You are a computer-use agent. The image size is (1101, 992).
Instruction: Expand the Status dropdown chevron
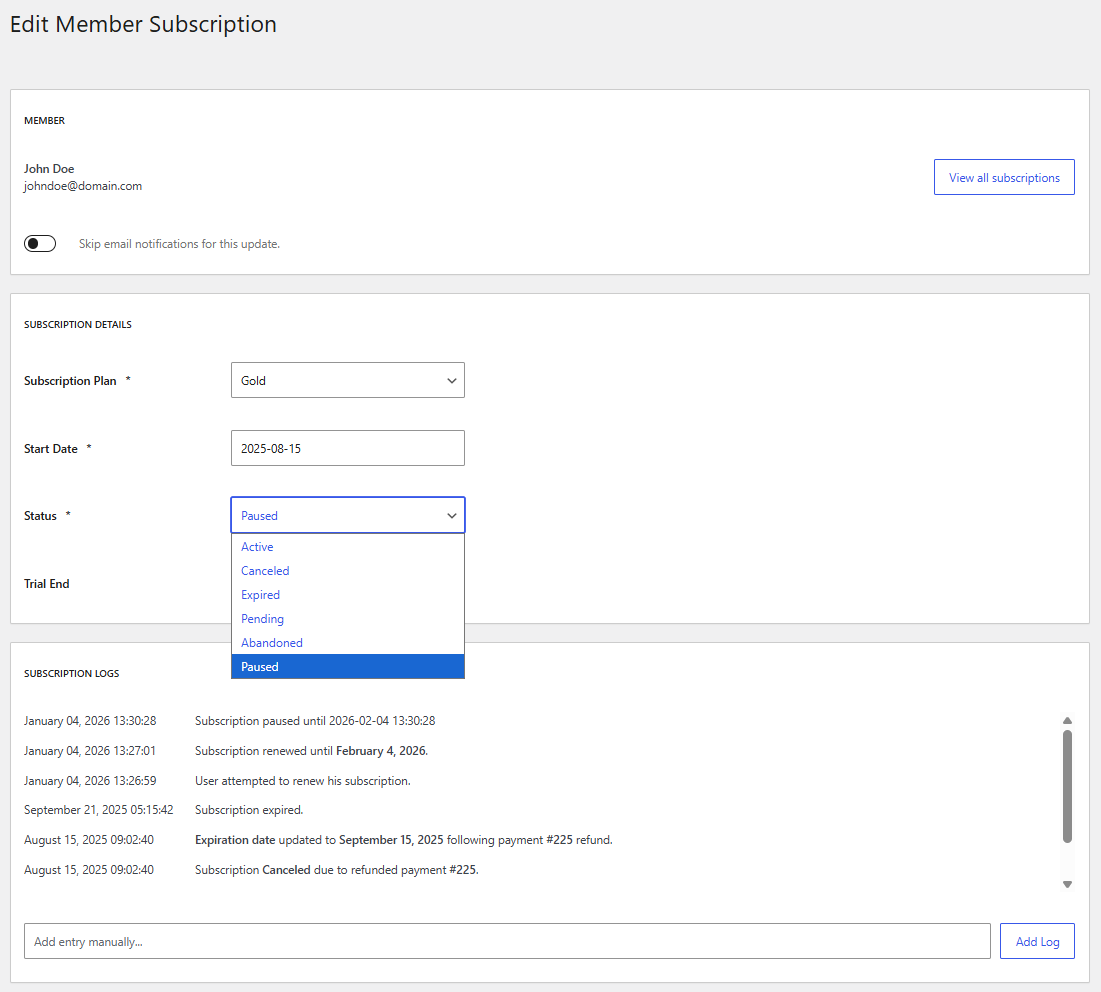(x=451, y=515)
